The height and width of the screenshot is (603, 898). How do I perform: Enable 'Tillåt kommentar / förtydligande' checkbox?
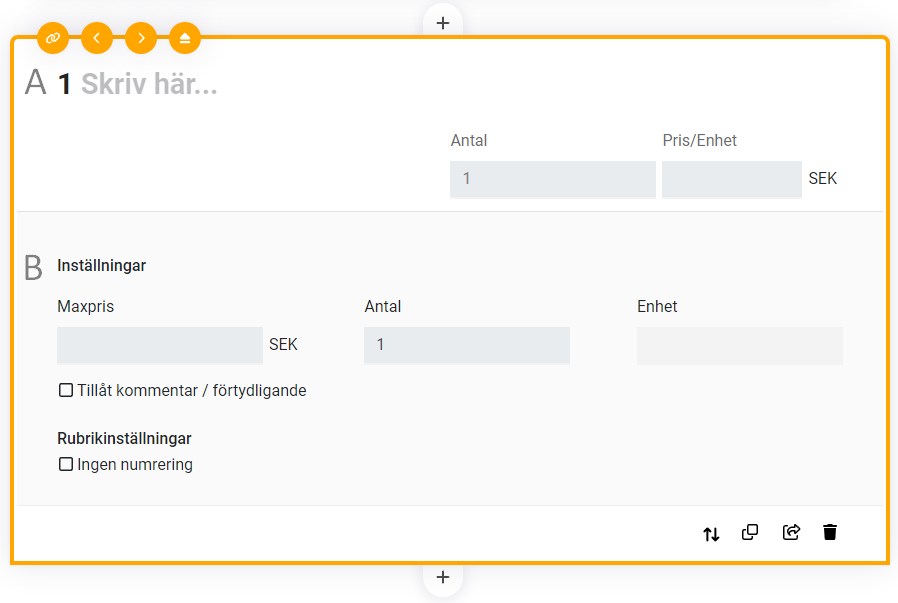coord(66,390)
